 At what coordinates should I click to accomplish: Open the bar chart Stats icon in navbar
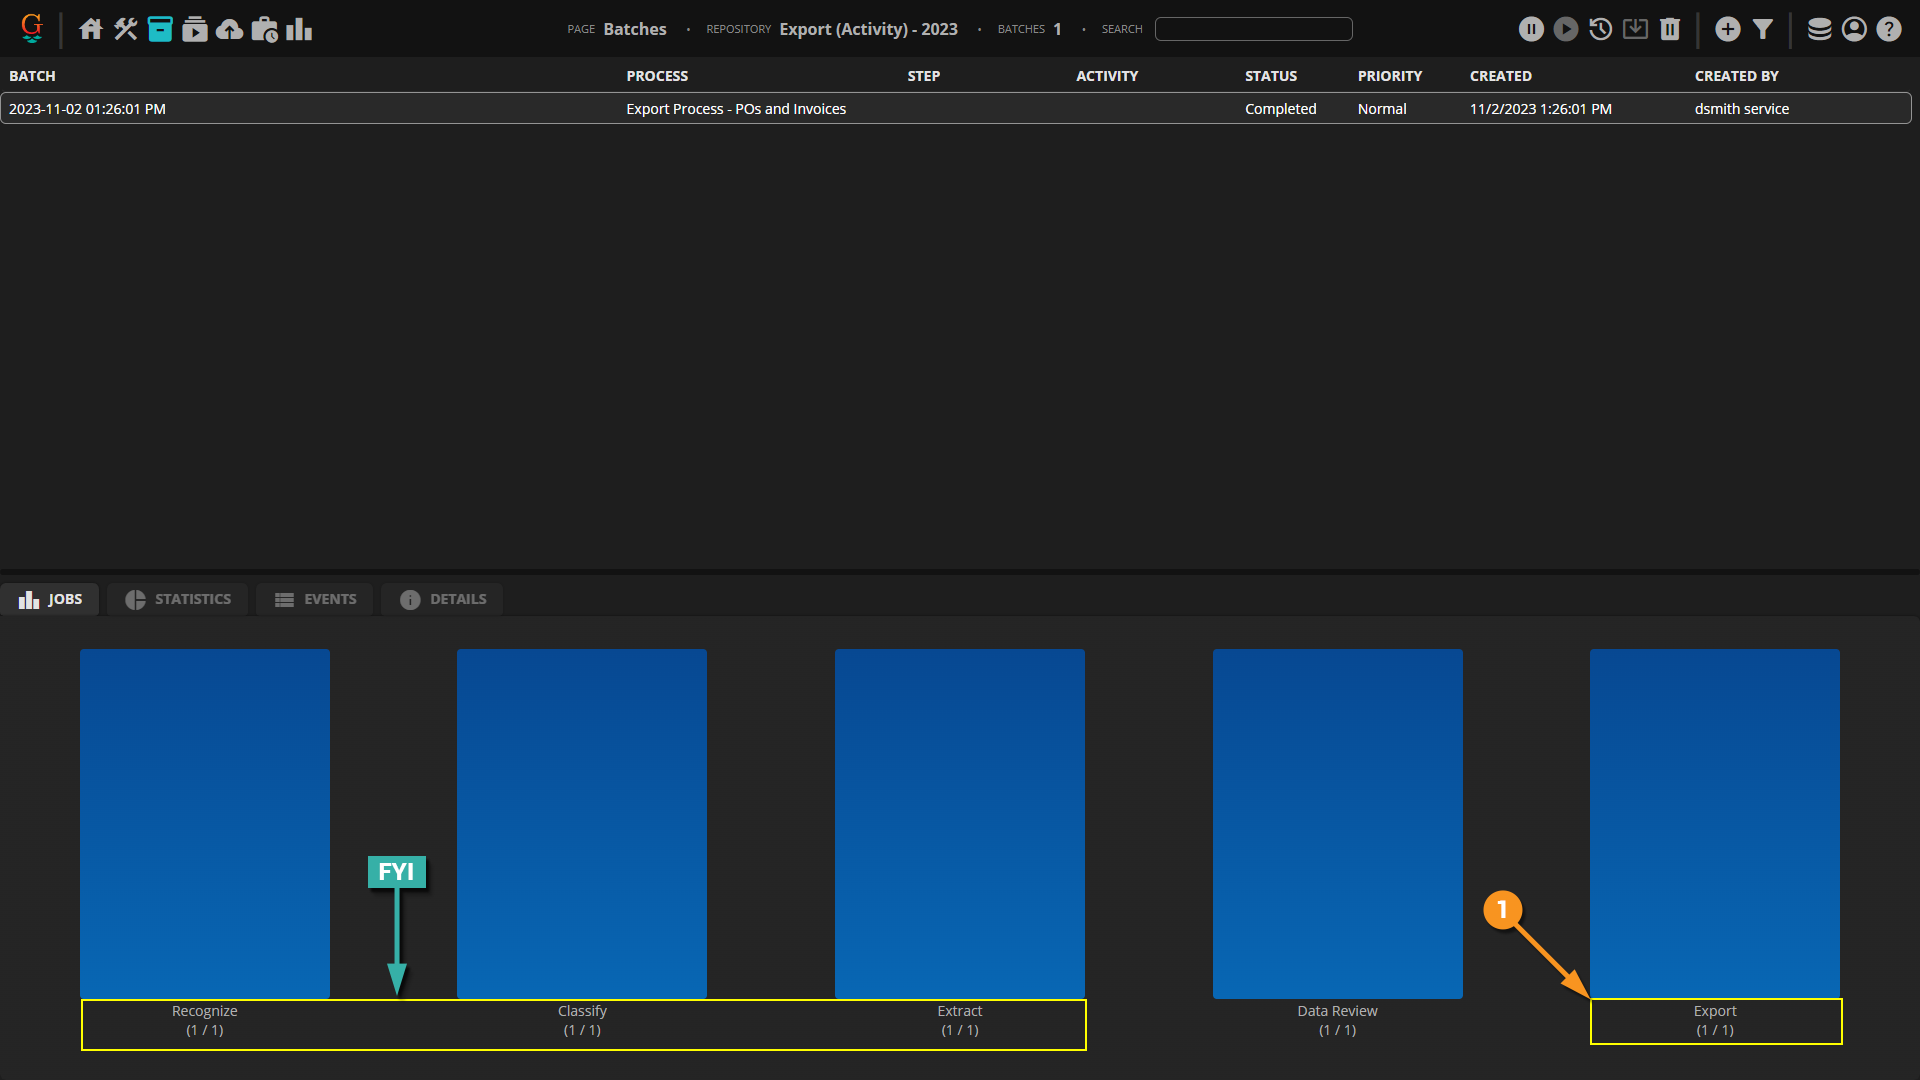pos(299,29)
